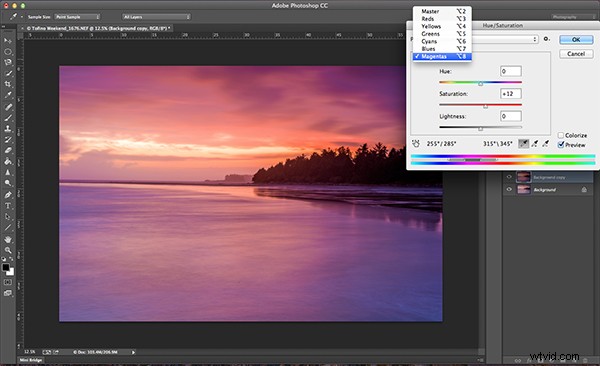Select the eyedropper in Hue/Saturation dialog
The image size is (600, 366).
point(523,144)
